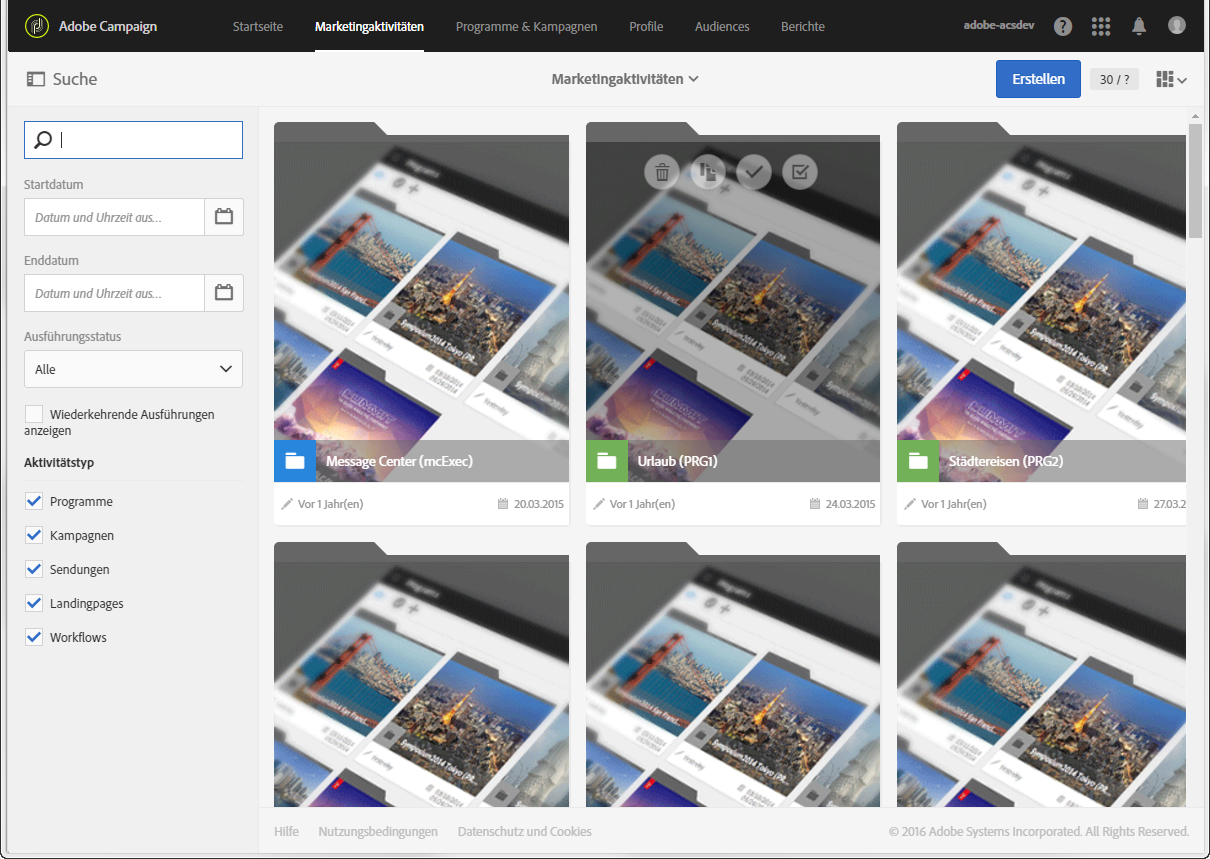Toggle Wiederkehrende Ausführungen anzeigen checkbox

tap(34, 414)
